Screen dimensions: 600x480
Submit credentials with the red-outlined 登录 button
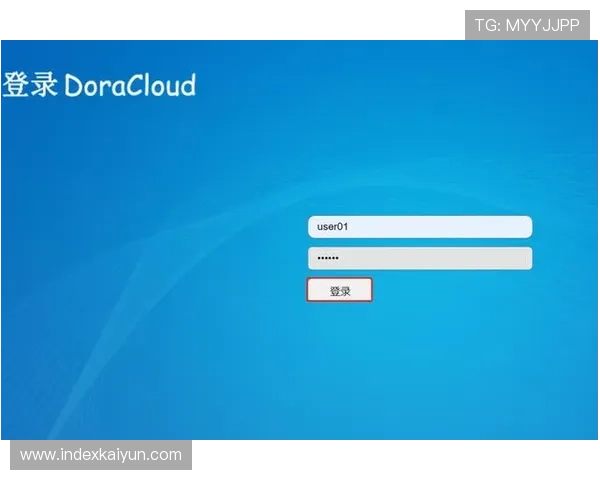pyautogui.click(x=340, y=291)
